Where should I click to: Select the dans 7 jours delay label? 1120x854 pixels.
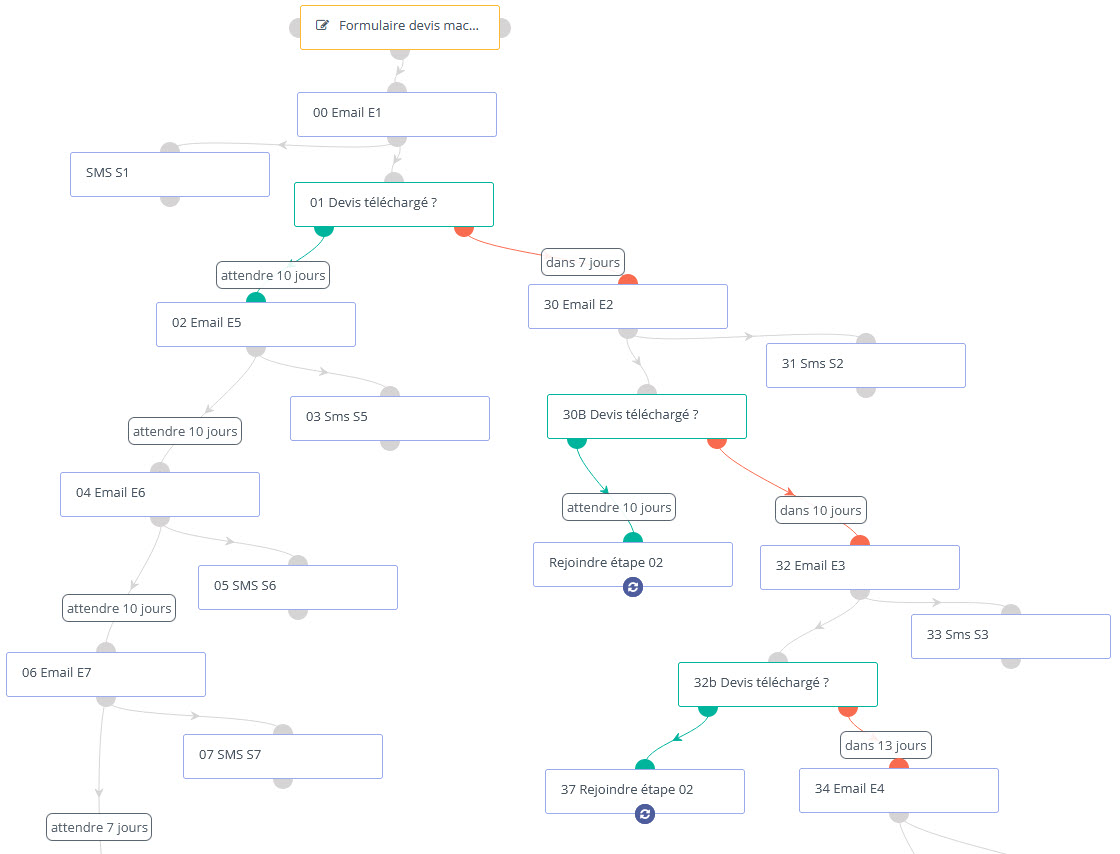[x=583, y=262]
